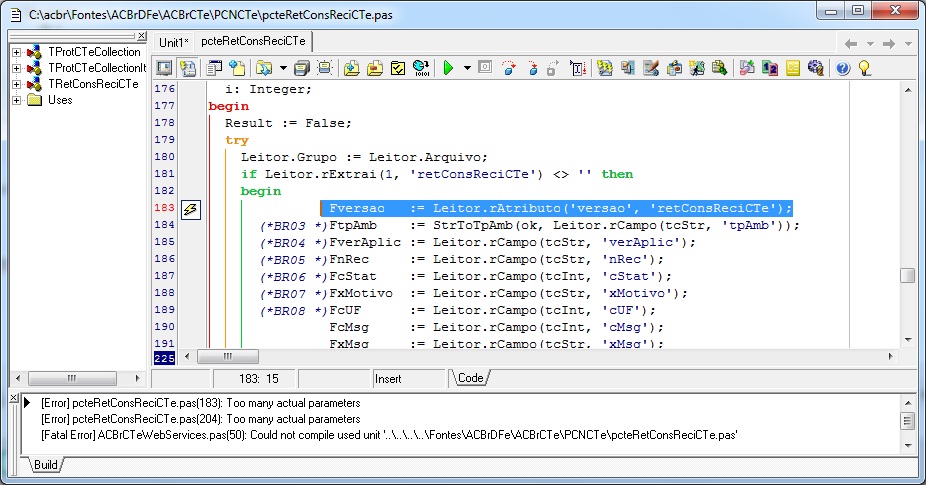926x485 pixels.
Task: Click the editor Back navigation arrow
Action: pos(851,44)
